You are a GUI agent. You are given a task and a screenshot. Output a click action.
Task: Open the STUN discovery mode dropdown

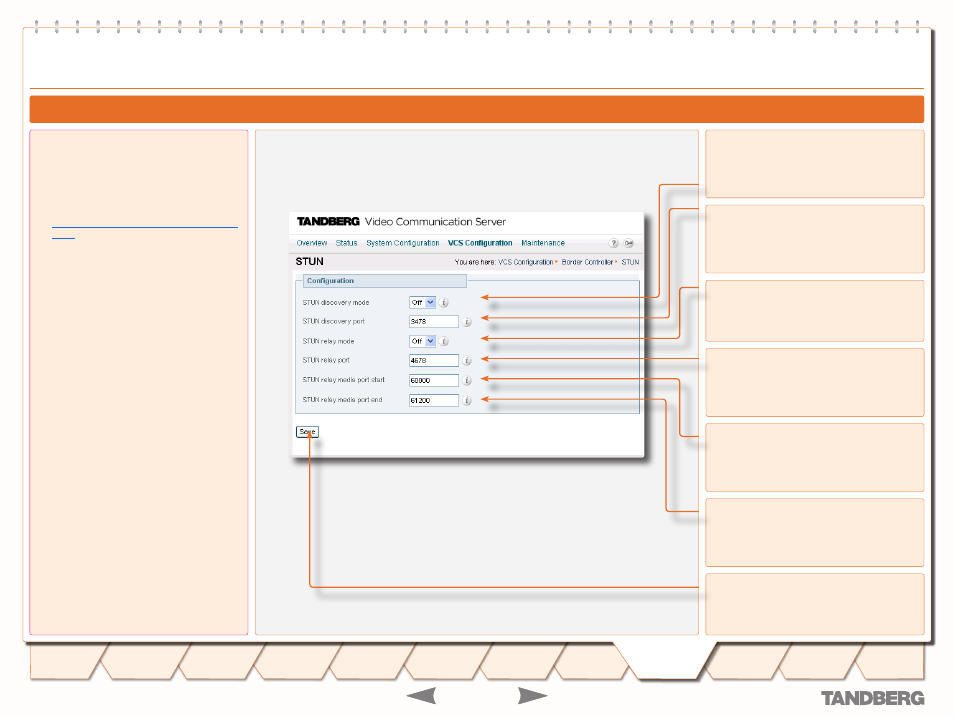[x=422, y=303]
